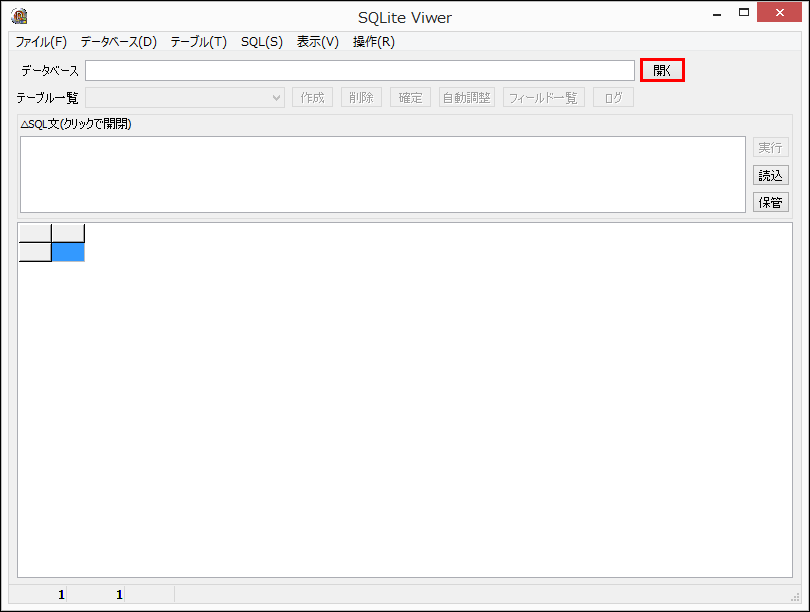This screenshot has width=810, height=612.
Task: Click the ログ button
Action: click(x=613, y=98)
